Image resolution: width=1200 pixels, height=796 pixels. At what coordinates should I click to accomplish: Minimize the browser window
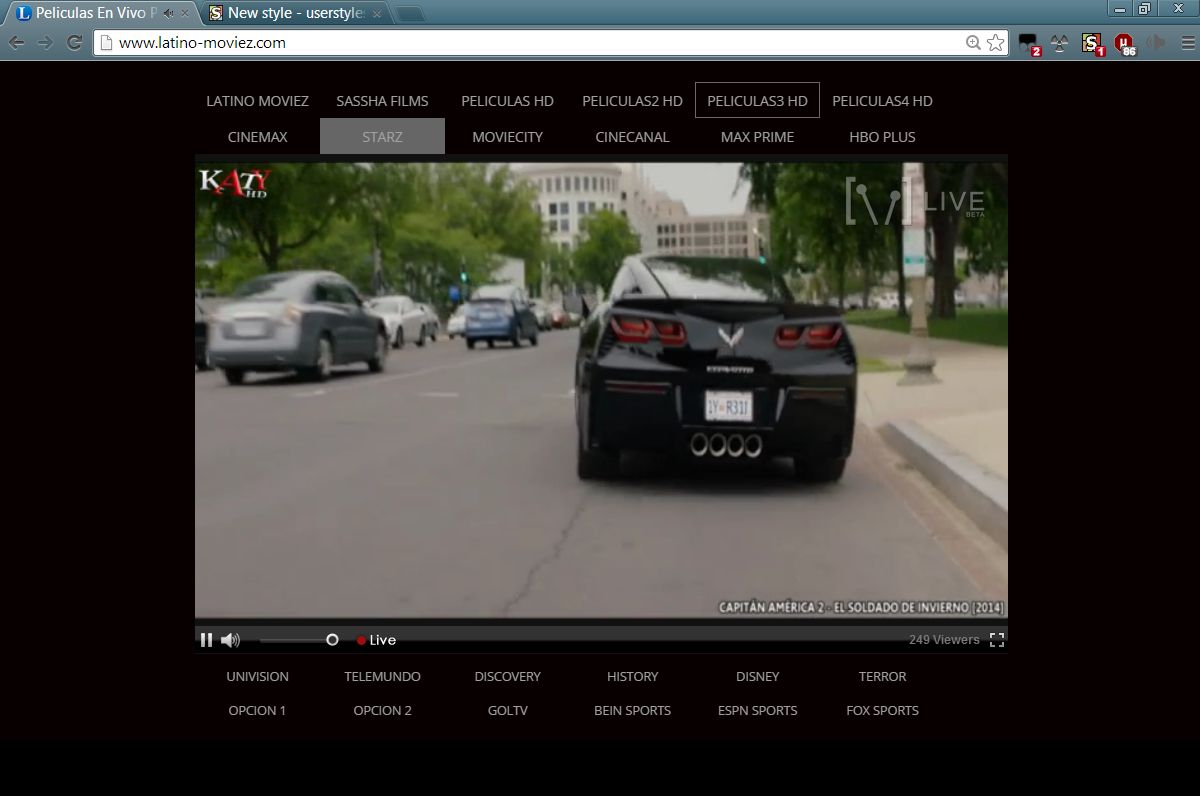(1119, 8)
